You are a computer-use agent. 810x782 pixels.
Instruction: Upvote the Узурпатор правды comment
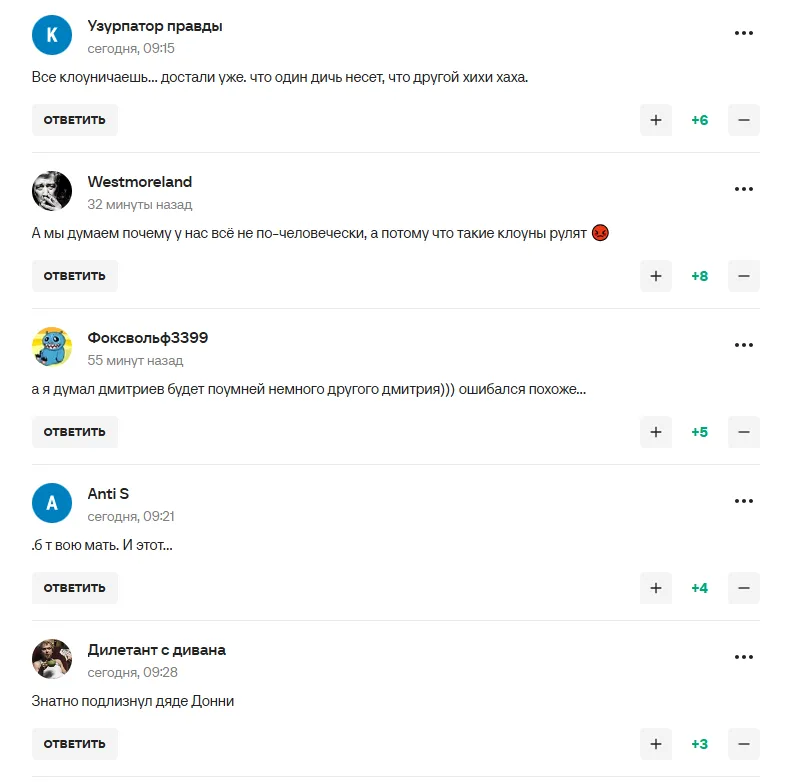pos(656,120)
